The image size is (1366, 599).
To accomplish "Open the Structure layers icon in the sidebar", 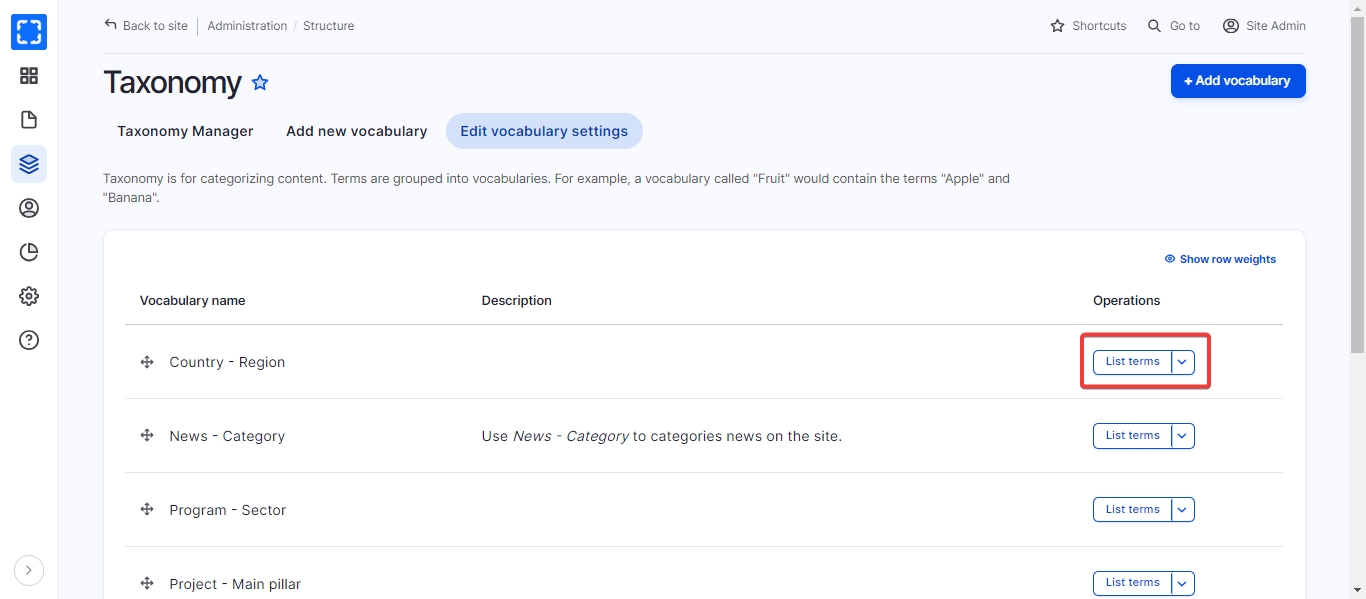I will (29, 164).
